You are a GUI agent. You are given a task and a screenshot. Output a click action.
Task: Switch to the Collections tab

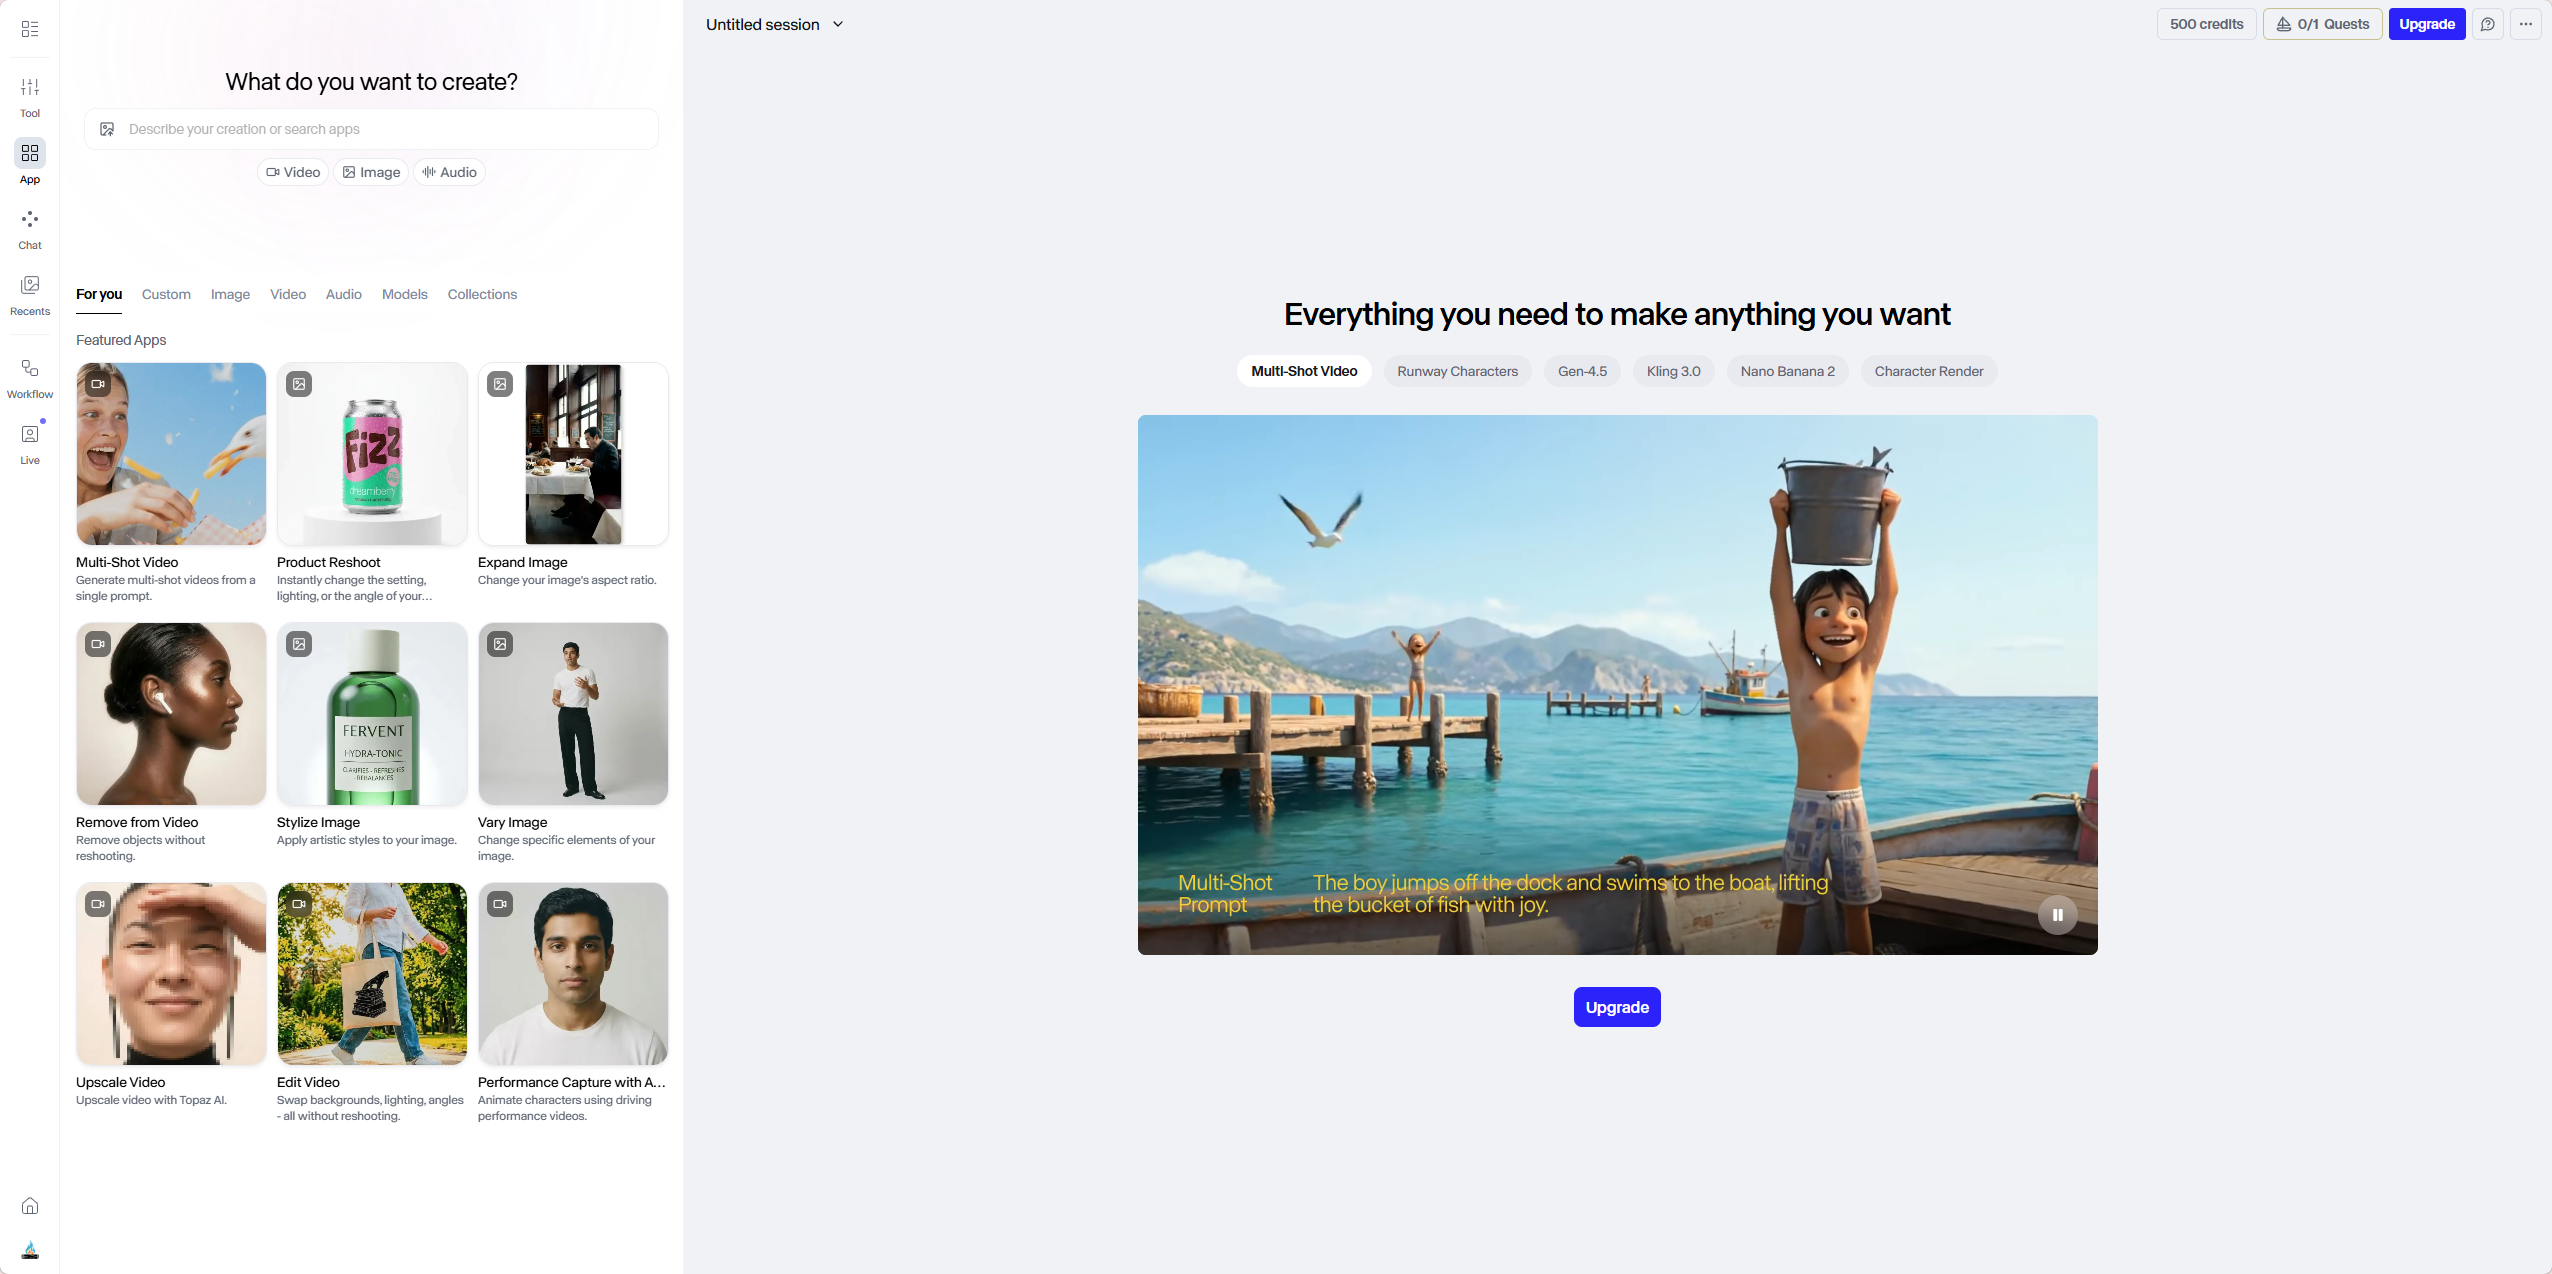482,294
